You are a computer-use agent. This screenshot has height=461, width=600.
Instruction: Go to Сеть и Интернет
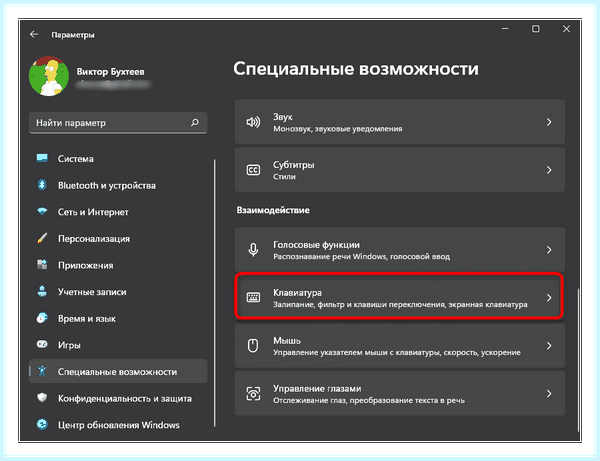[118, 212]
